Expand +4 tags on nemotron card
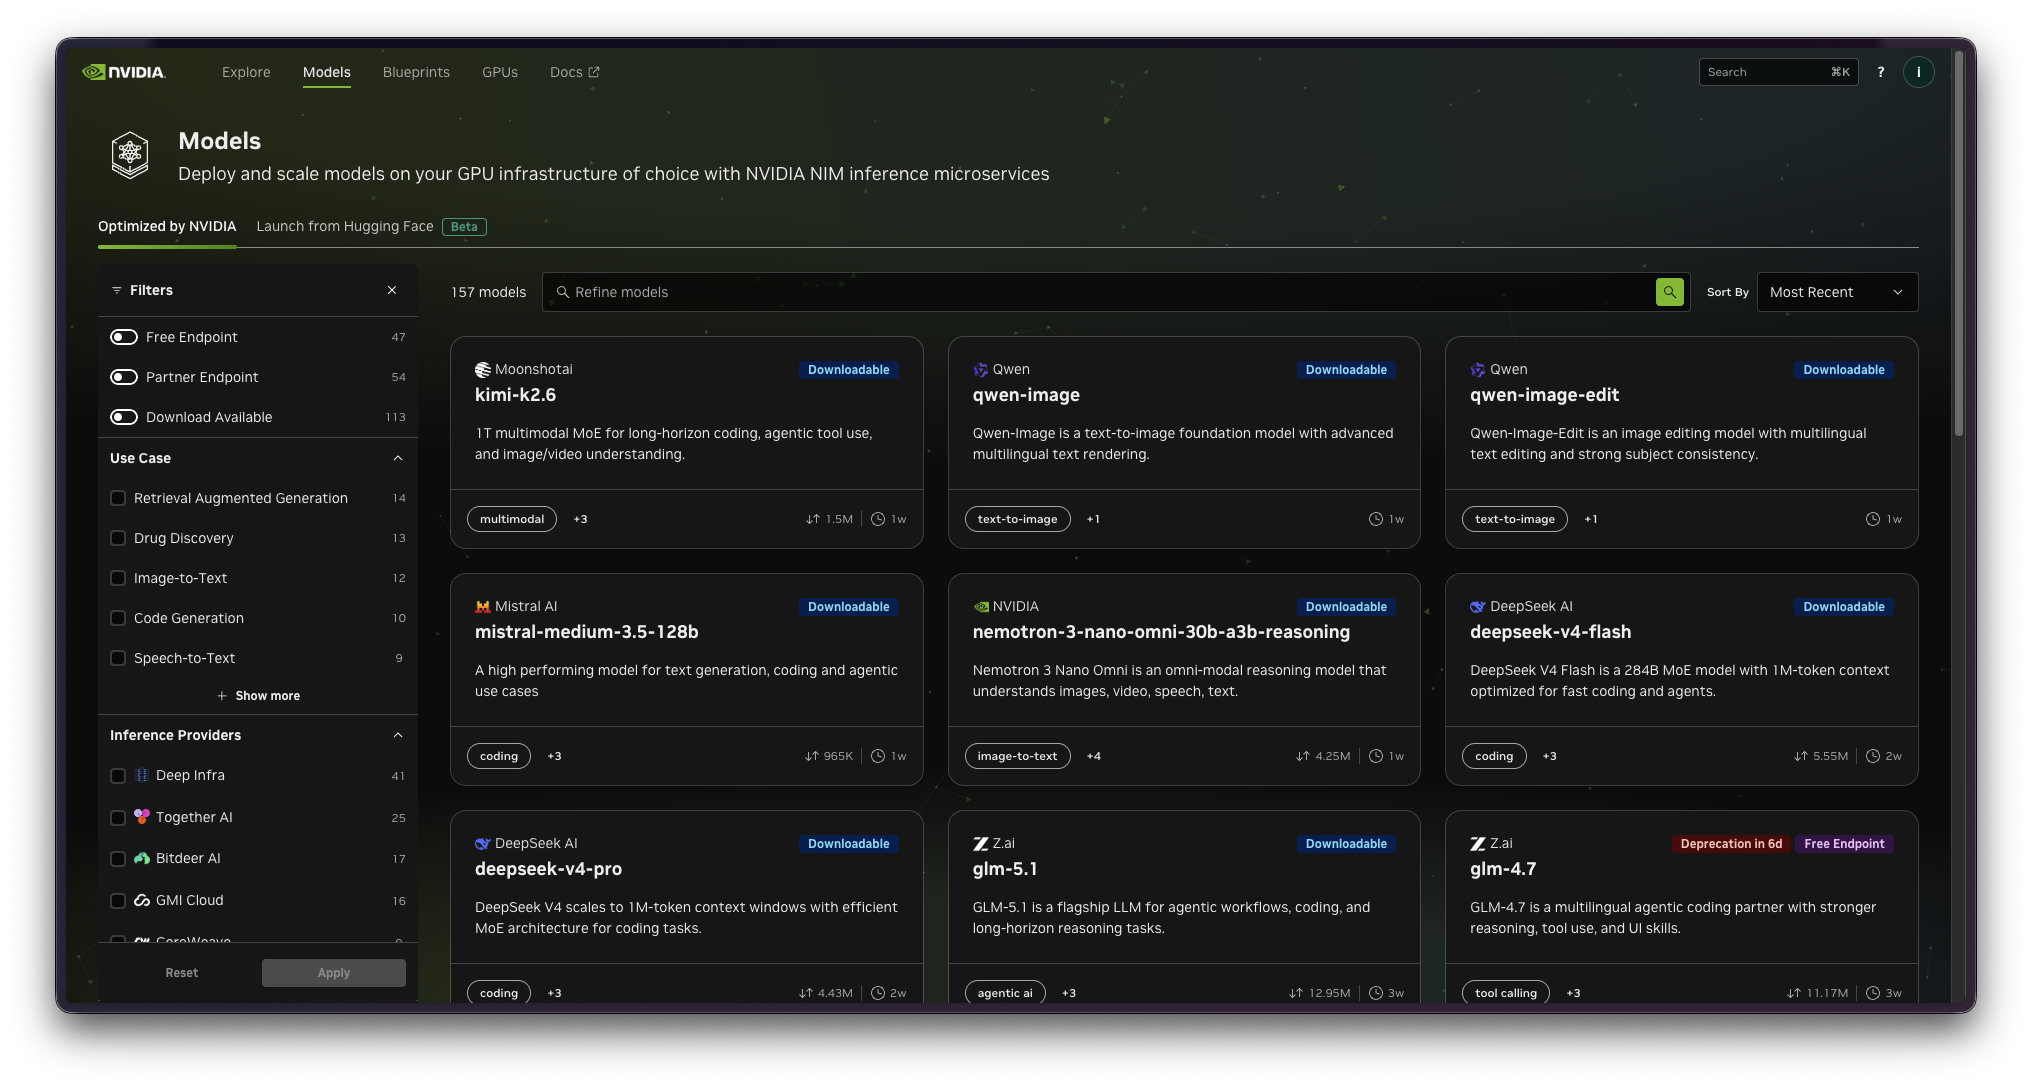The image size is (2032, 1087). tap(1094, 756)
